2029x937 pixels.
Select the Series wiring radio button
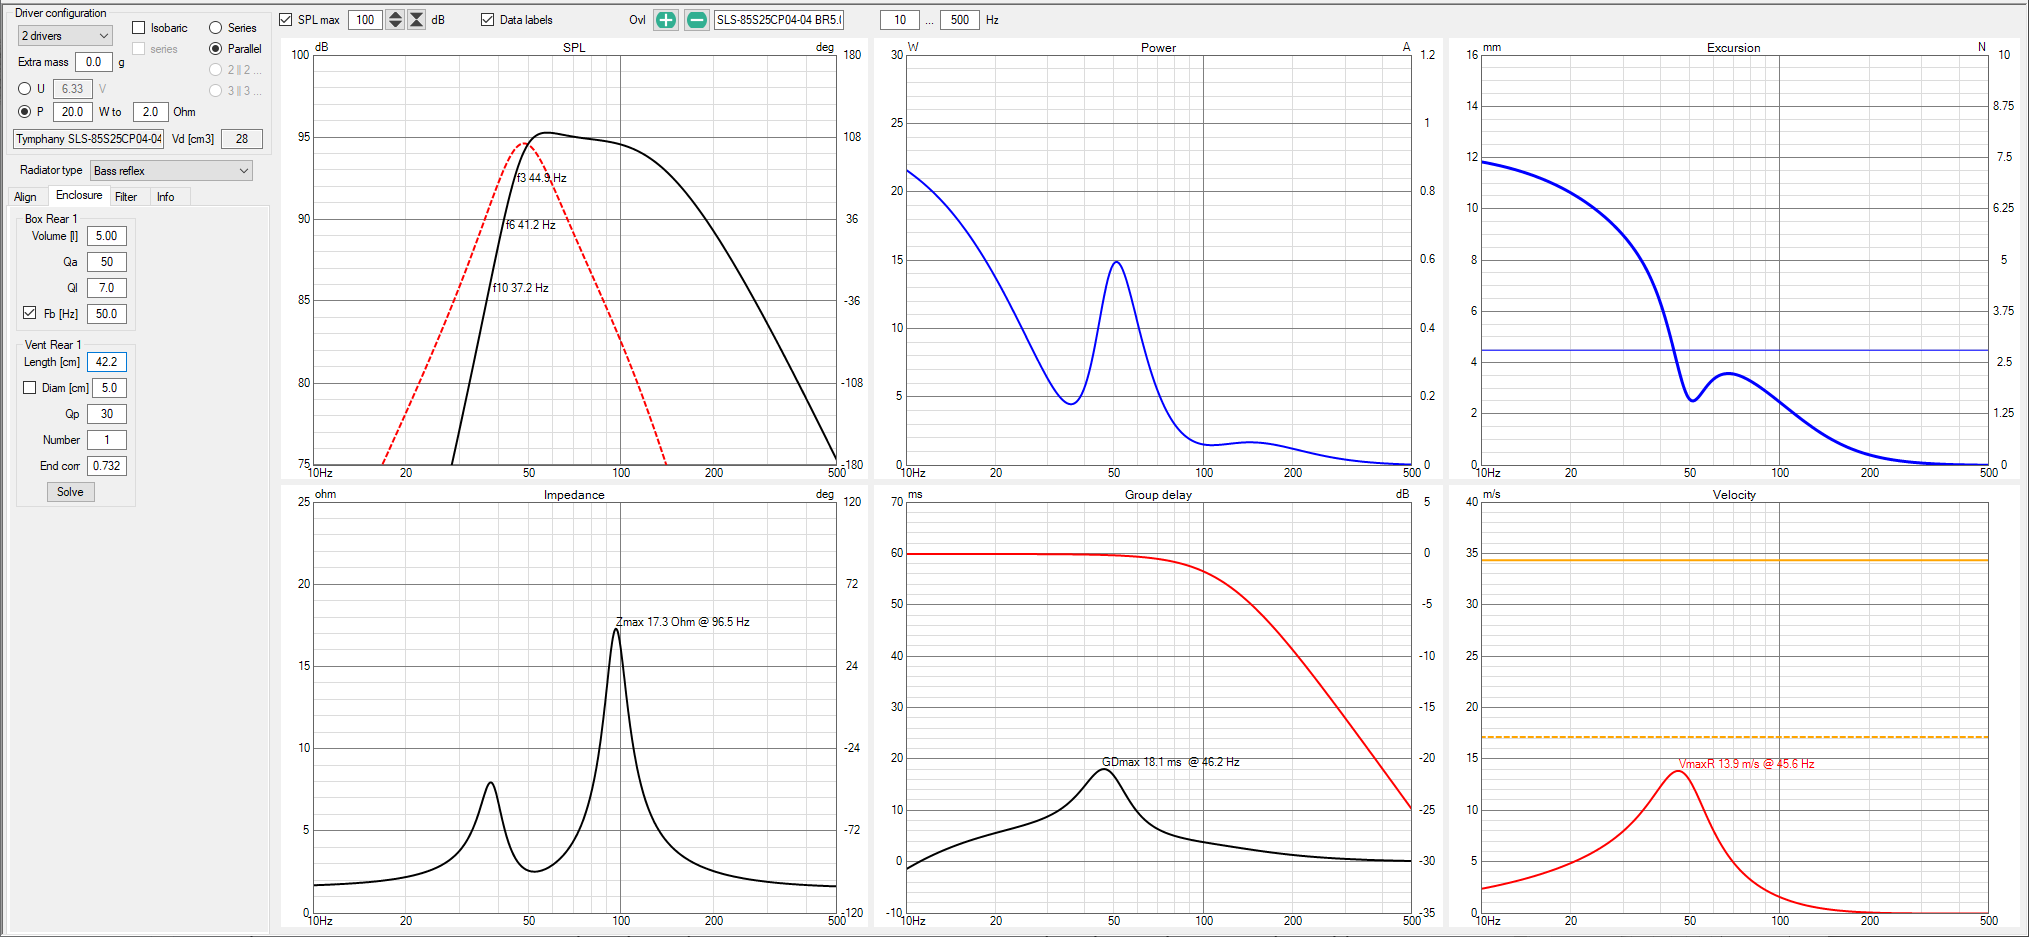(x=215, y=28)
